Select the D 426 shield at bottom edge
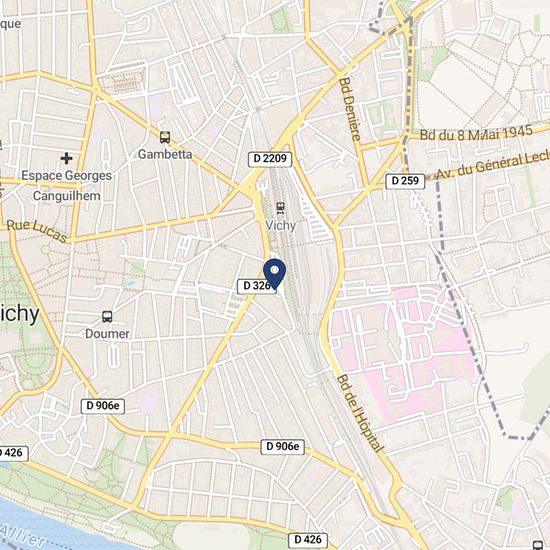Viewport: 550px width, 550px height. (x=308, y=540)
